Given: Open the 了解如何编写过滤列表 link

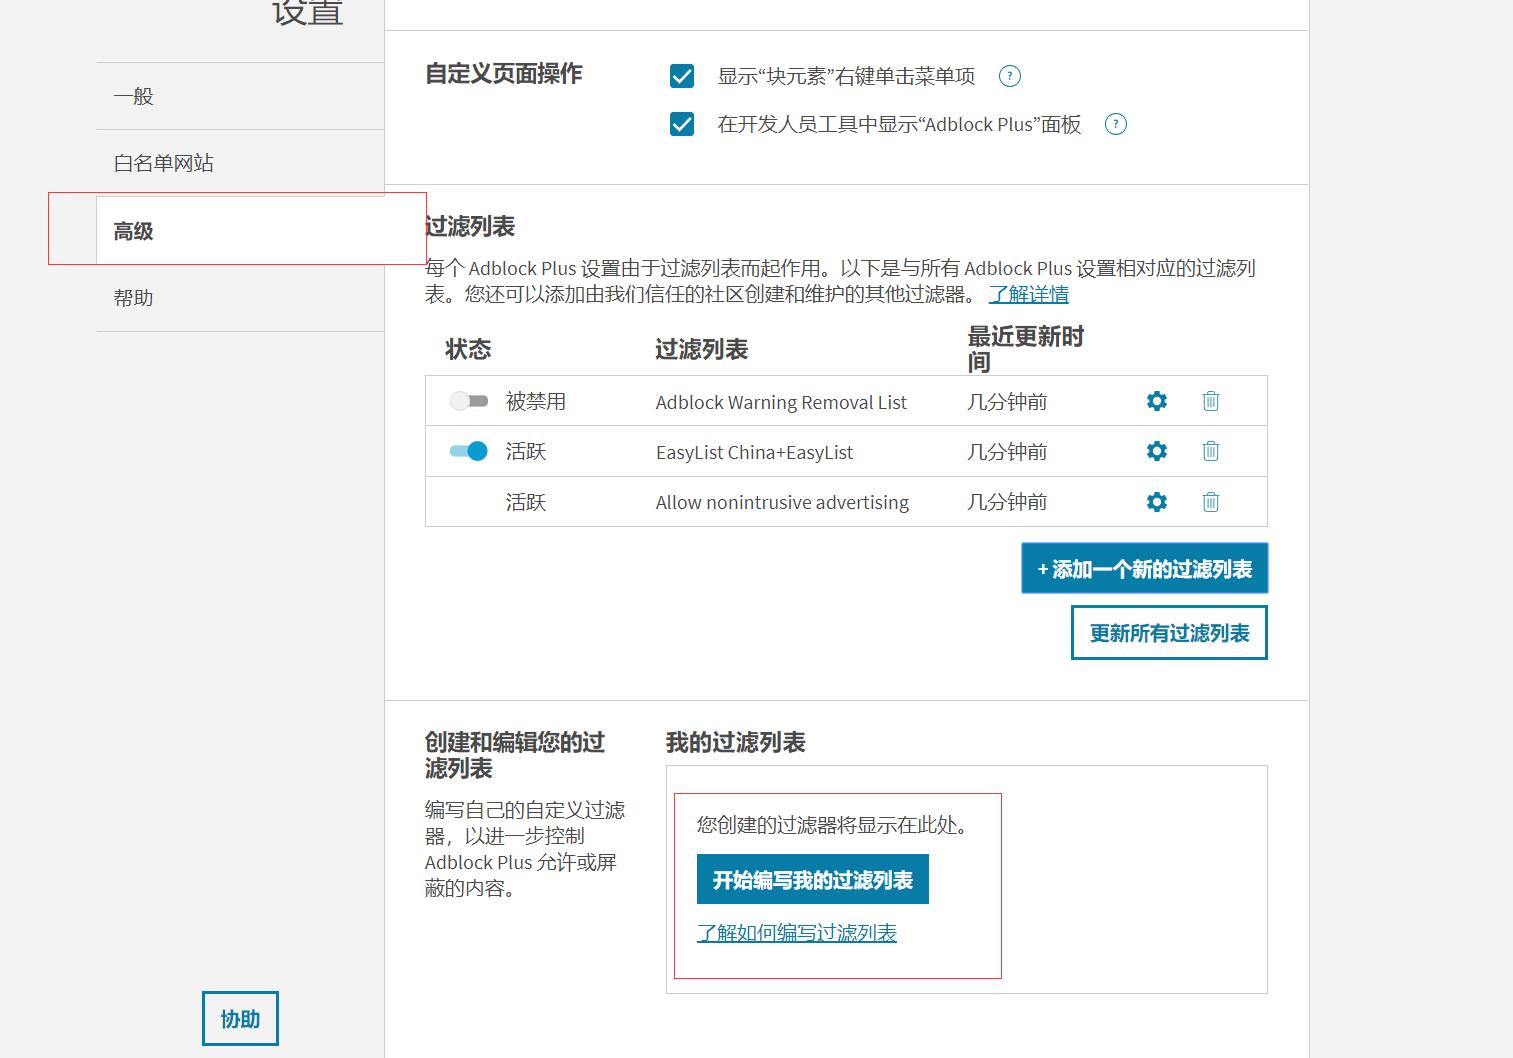Looking at the screenshot, I should point(797,933).
